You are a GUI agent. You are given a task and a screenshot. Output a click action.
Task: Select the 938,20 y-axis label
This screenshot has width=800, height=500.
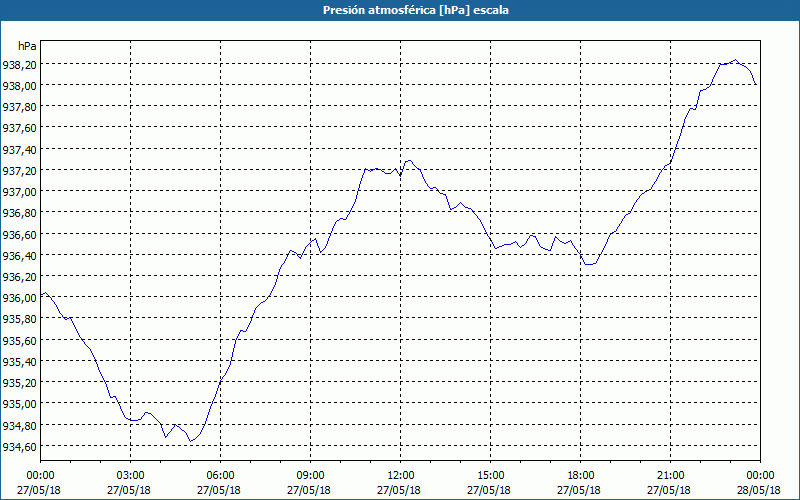click(x=19, y=65)
